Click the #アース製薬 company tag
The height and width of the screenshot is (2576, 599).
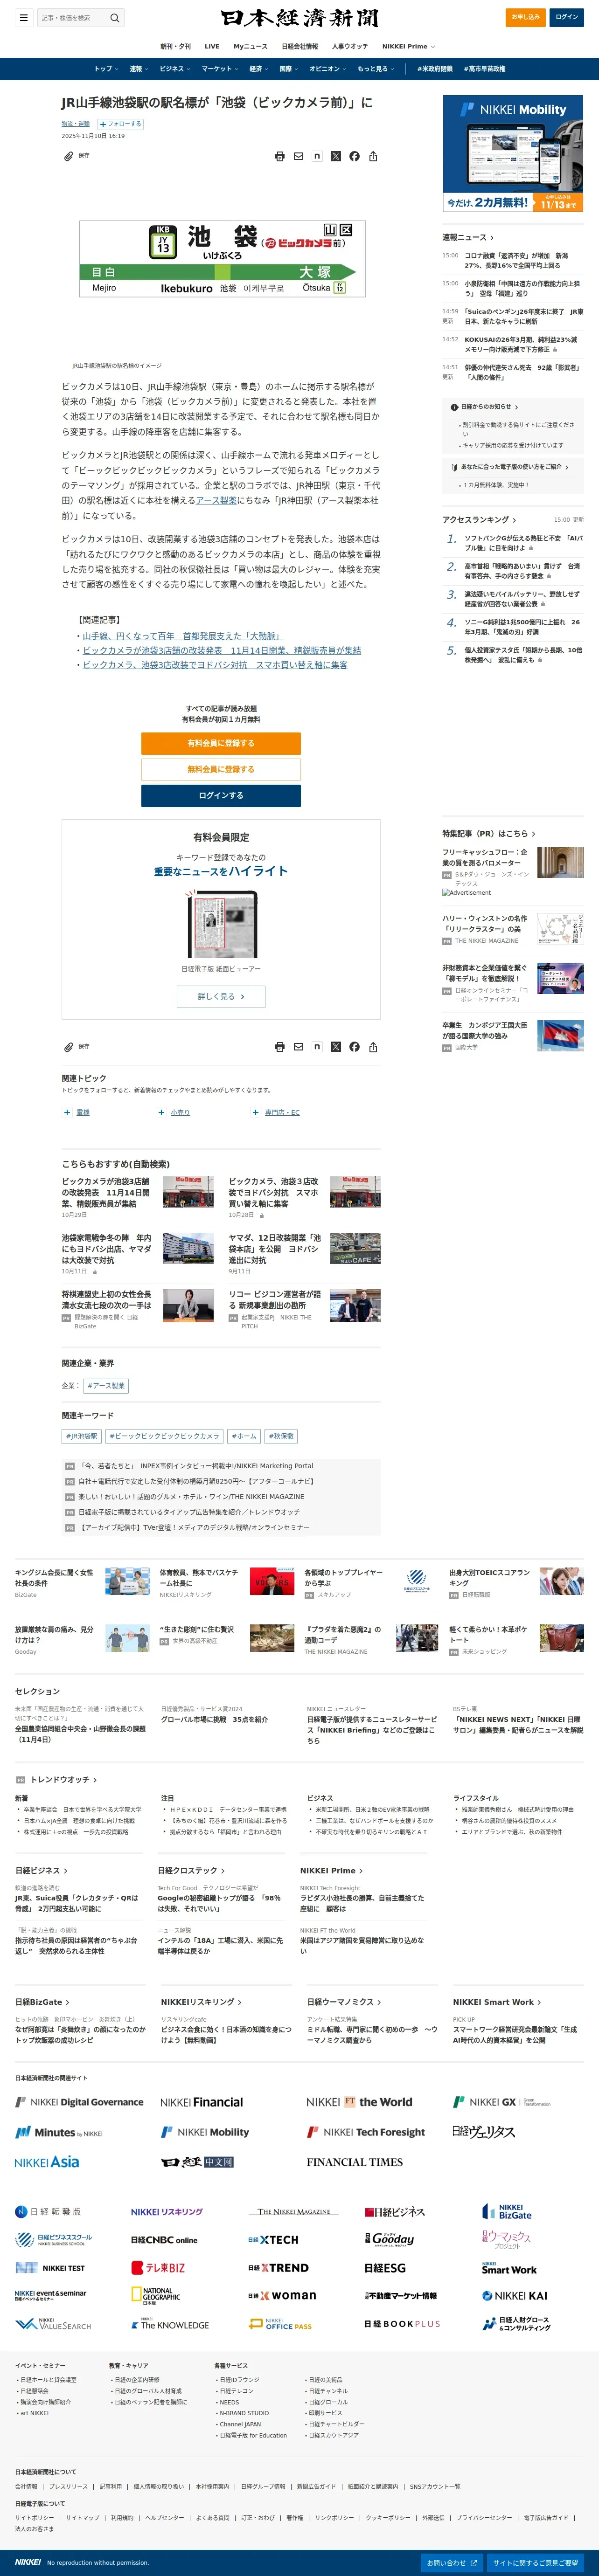106,1386
